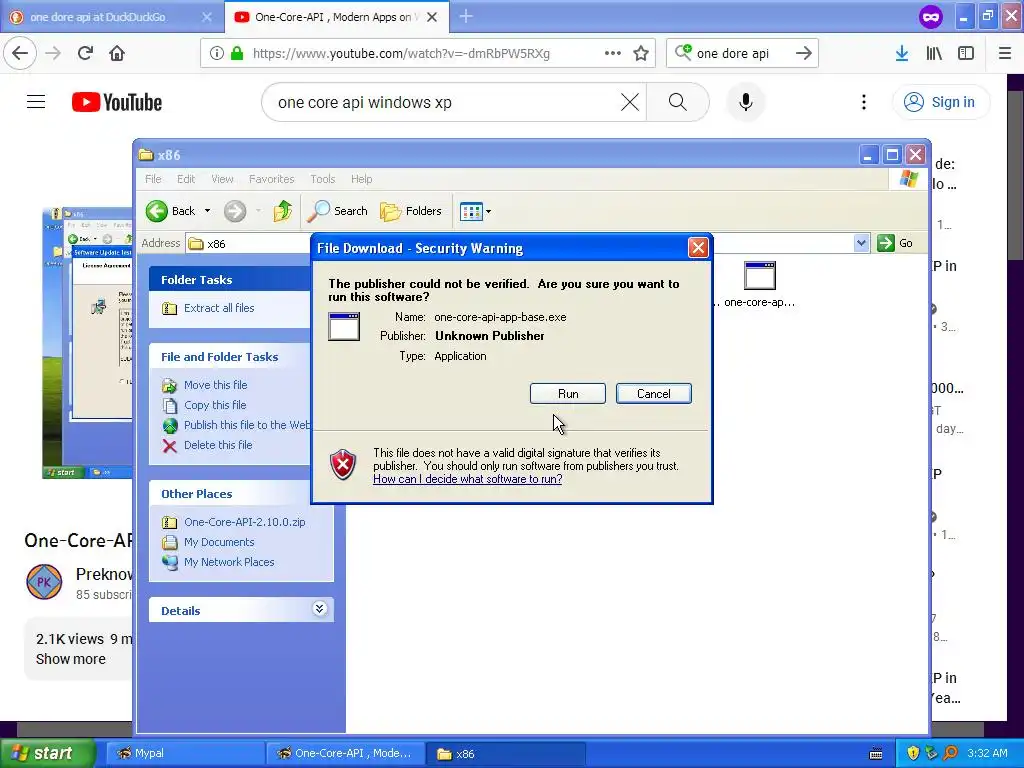Open the File menu in x86 window

tap(153, 179)
